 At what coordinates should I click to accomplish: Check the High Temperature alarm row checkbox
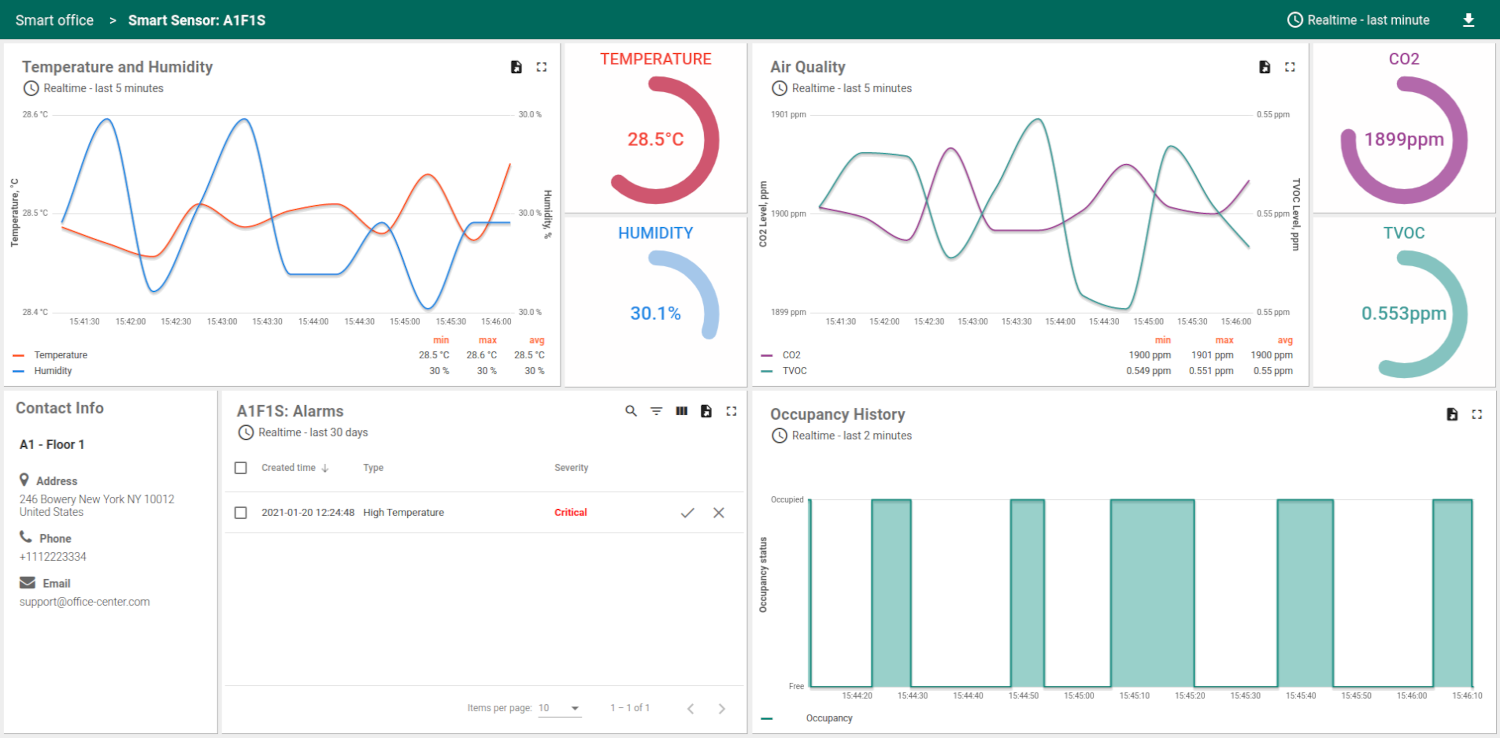(241, 512)
